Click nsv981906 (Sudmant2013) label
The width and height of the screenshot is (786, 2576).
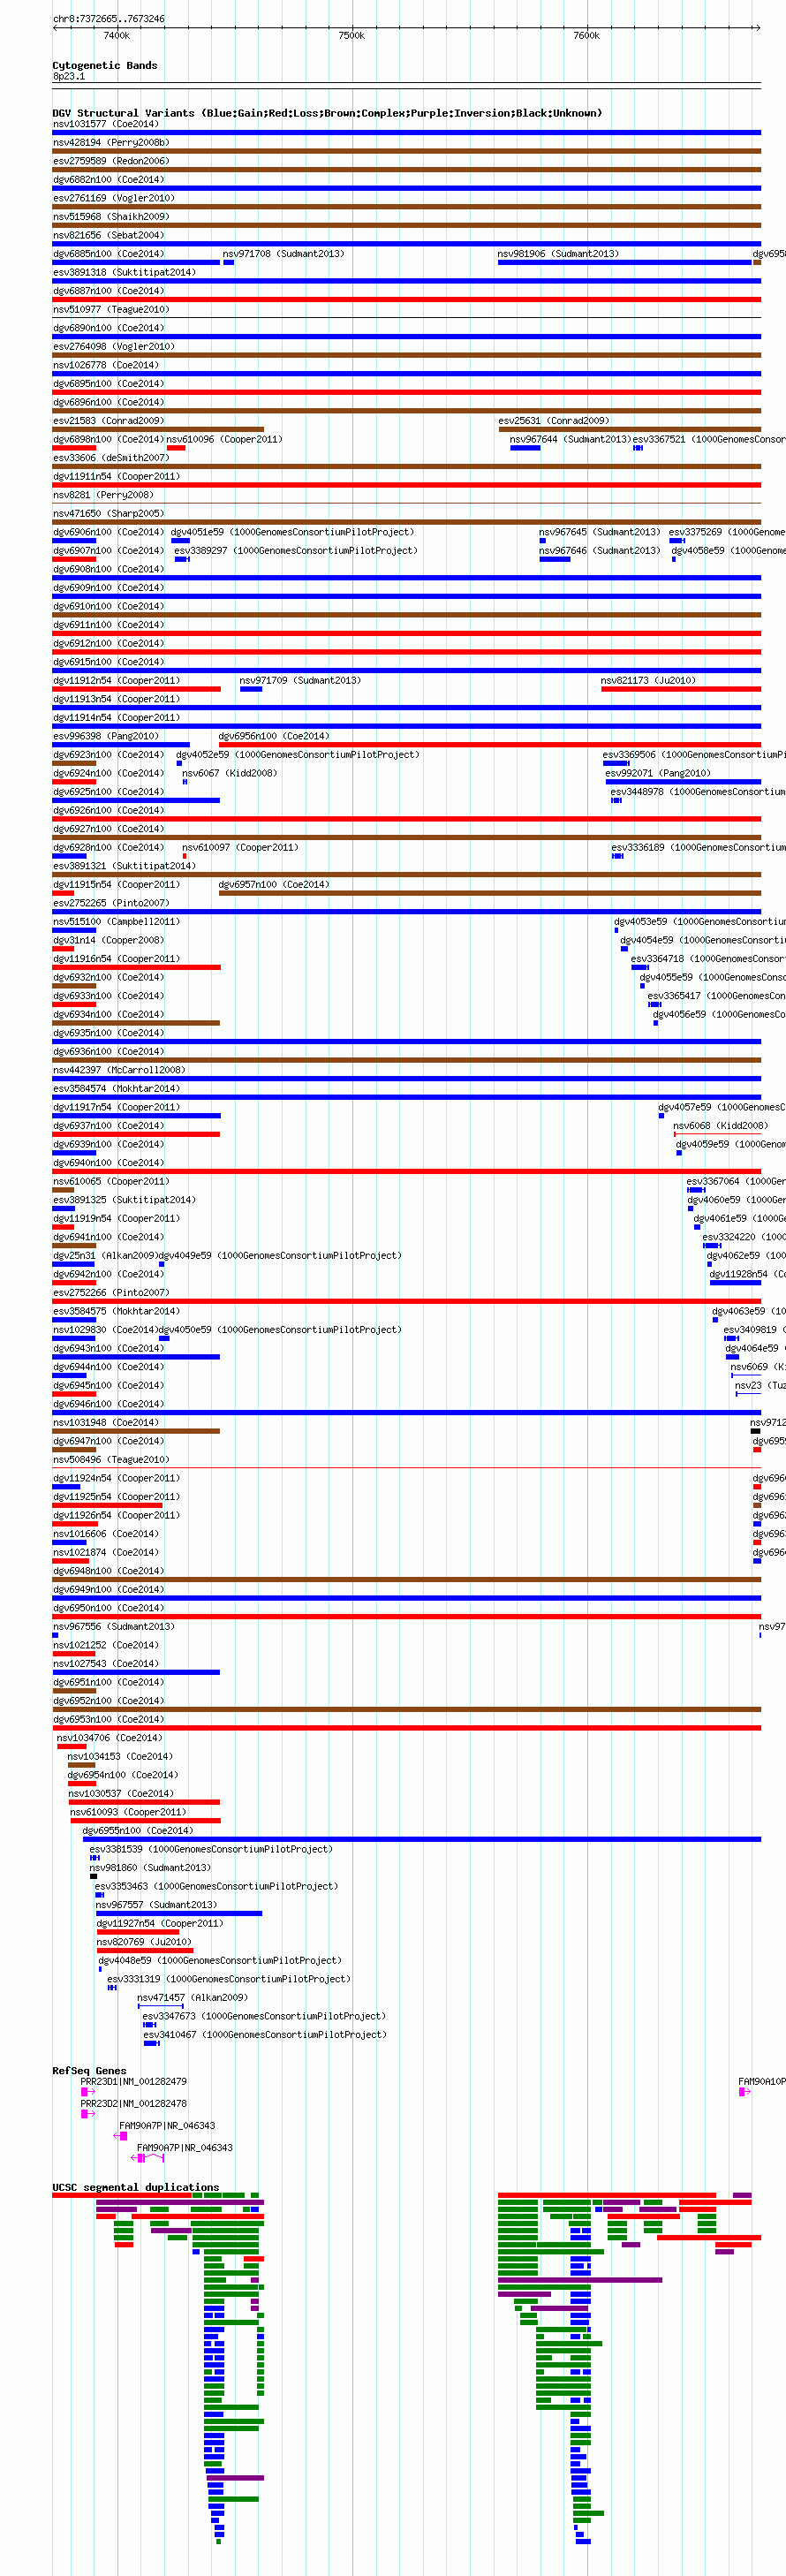pos(558,254)
